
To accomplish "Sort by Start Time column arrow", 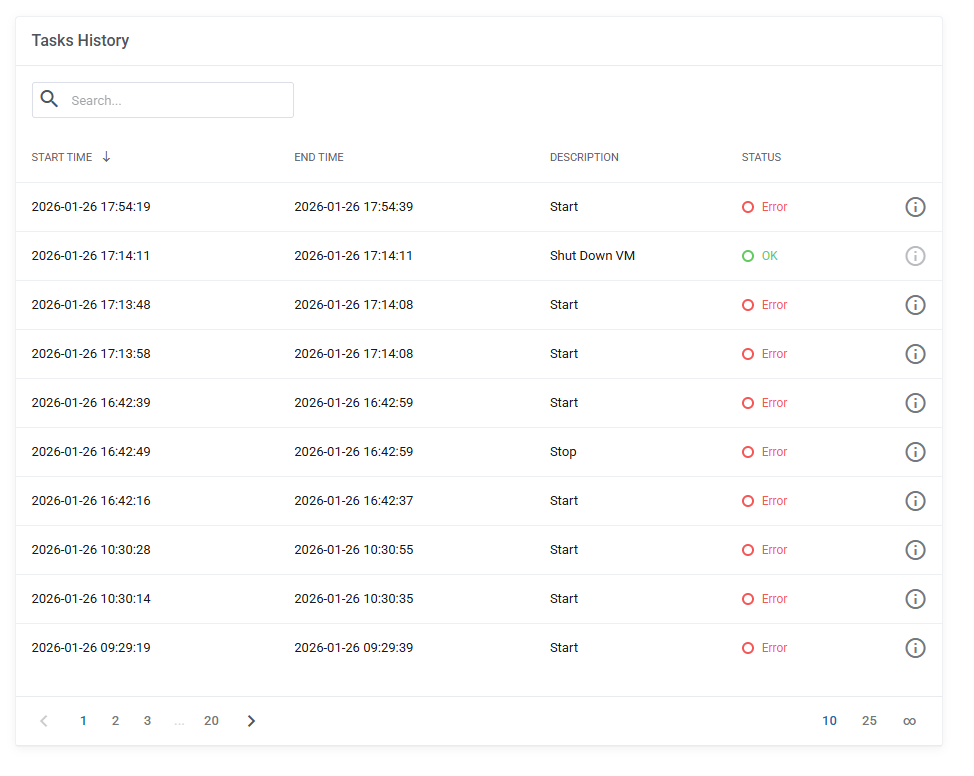I will click(x=106, y=157).
